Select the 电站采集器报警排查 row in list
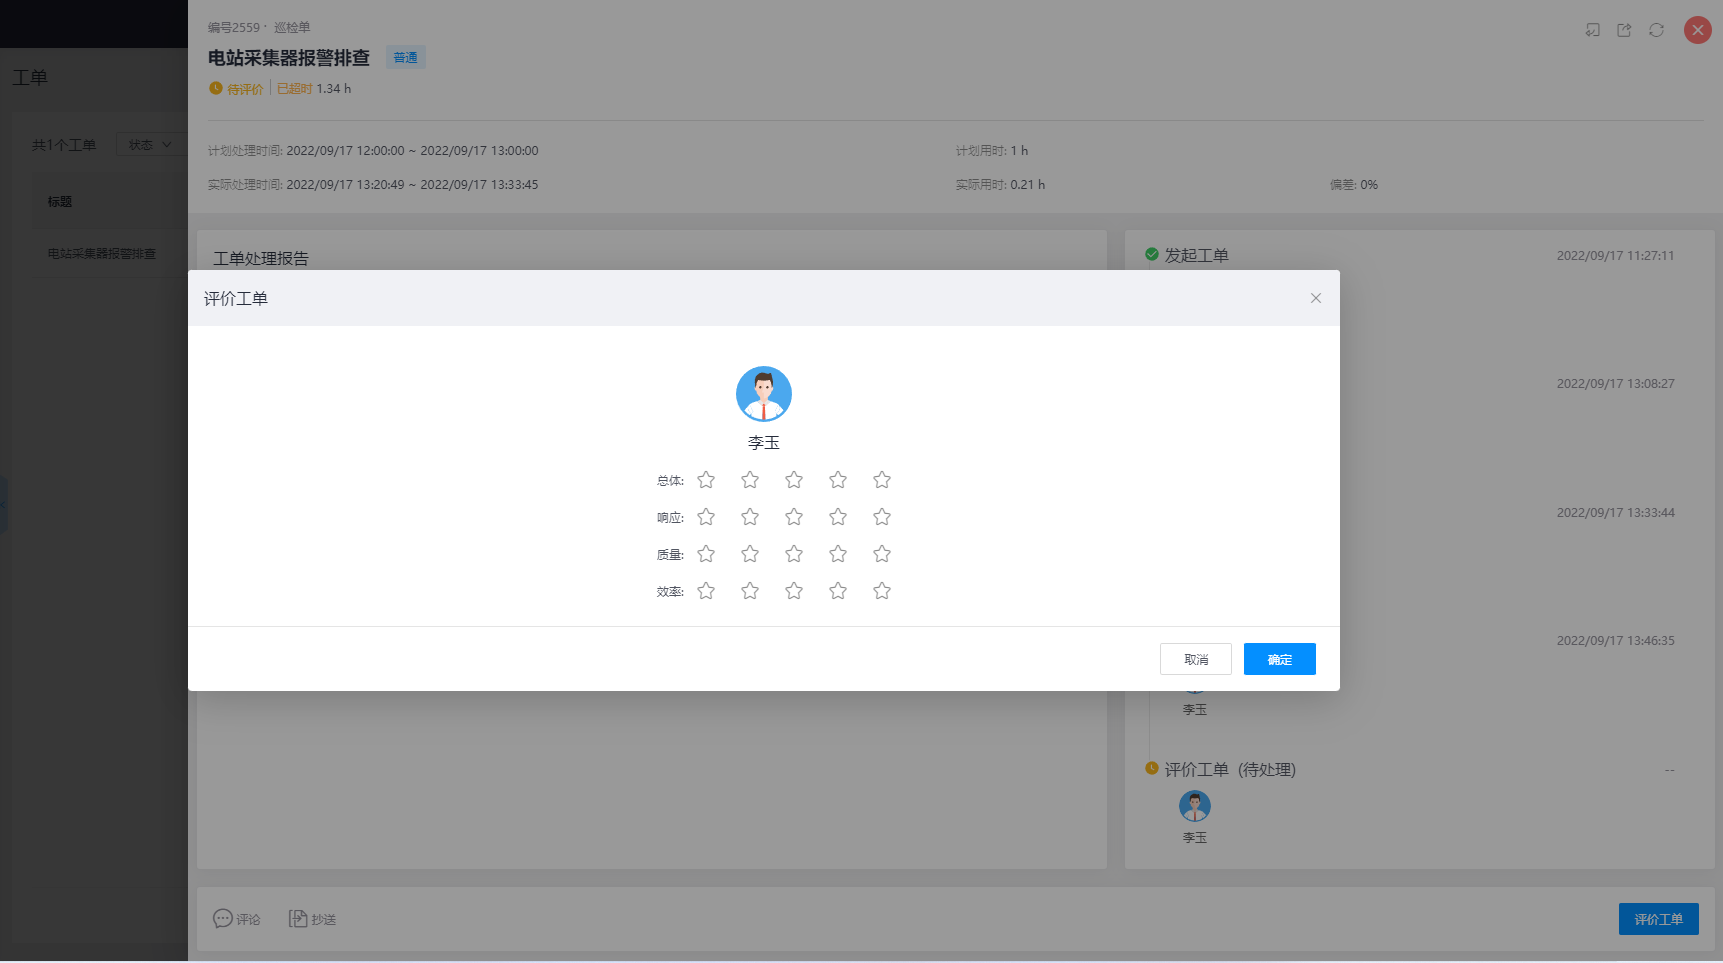1723x963 pixels. pyautogui.click(x=102, y=254)
